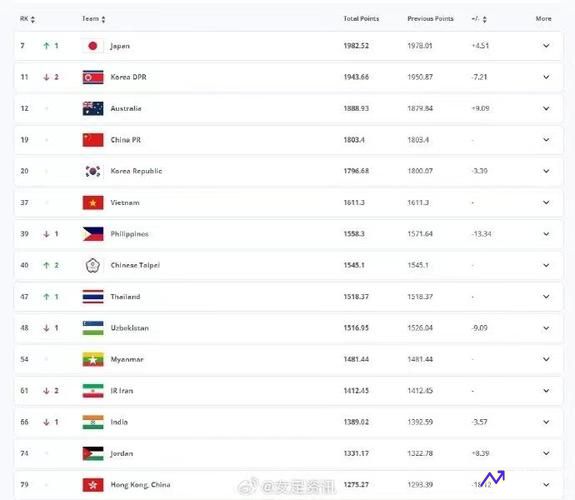Expand the Vietnam row chevron
575x500 pixels.
(546, 202)
